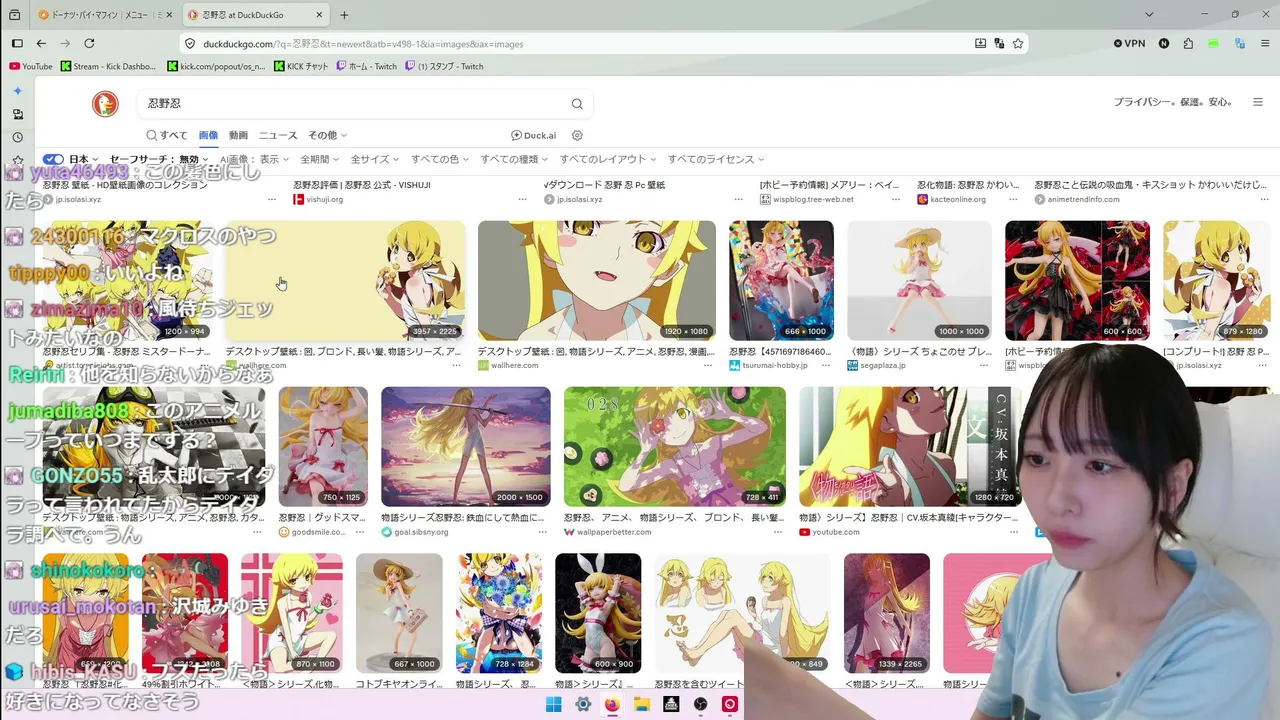The height and width of the screenshot is (720, 1280).
Task: Toggle the browser sidebar panel icon
Action: pyautogui.click(x=17, y=44)
